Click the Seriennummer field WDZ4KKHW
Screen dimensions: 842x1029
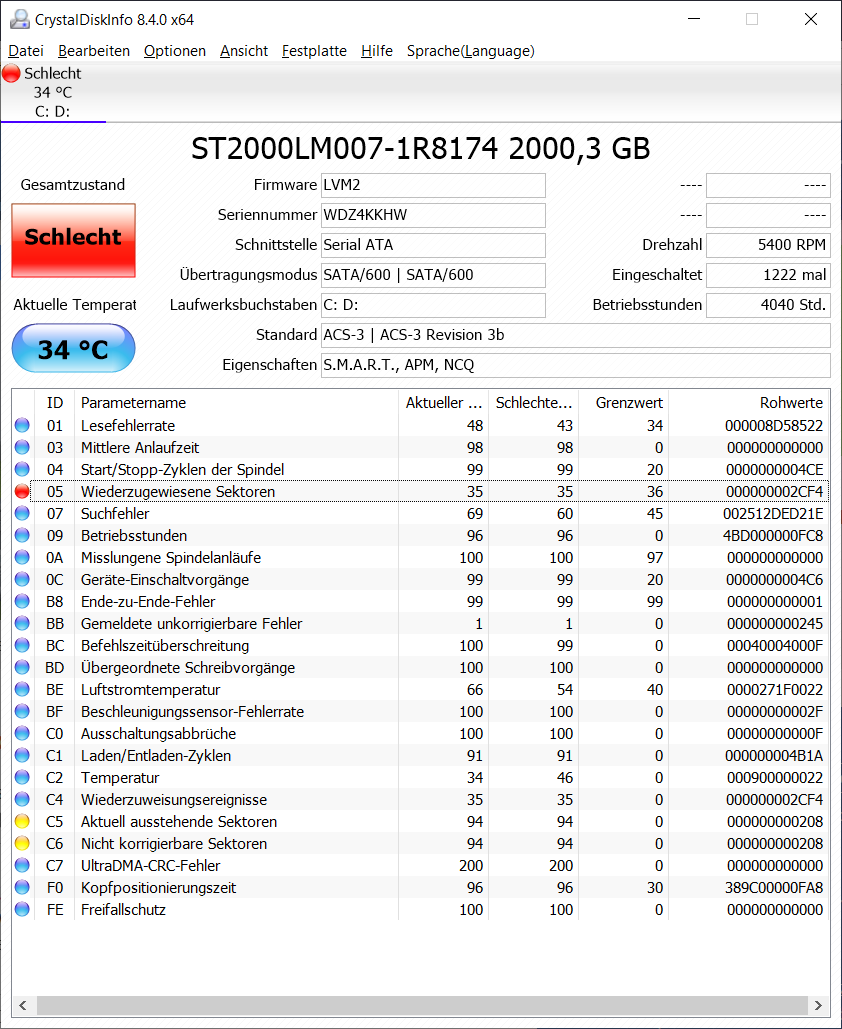(x=433, y=215)
